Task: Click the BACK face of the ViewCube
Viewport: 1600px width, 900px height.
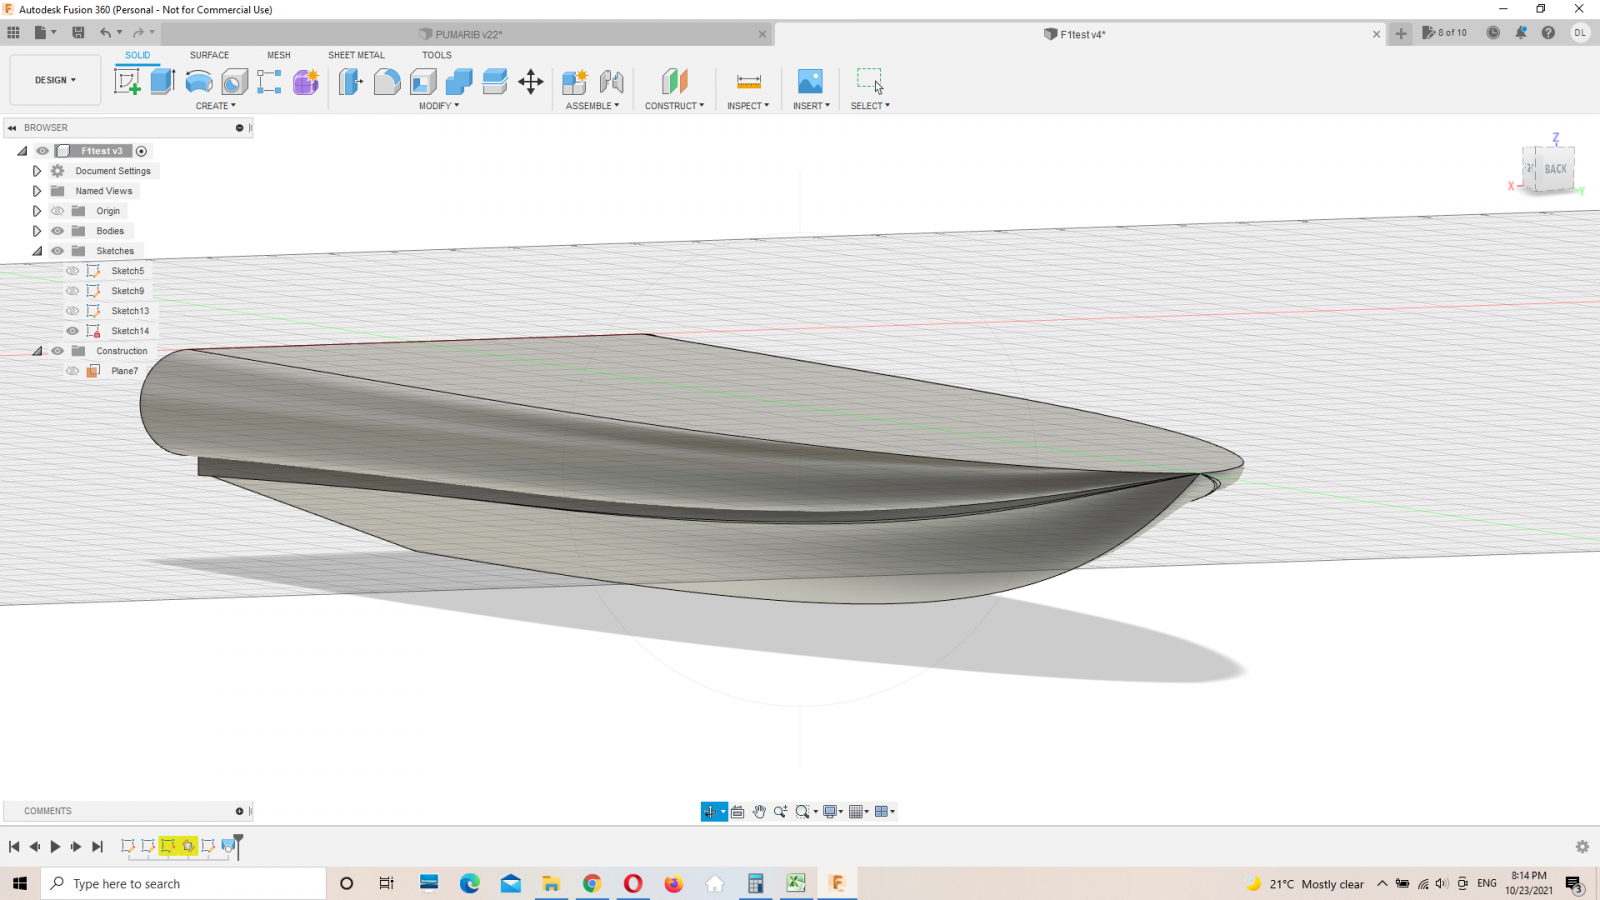Action: click(1556, 169)
